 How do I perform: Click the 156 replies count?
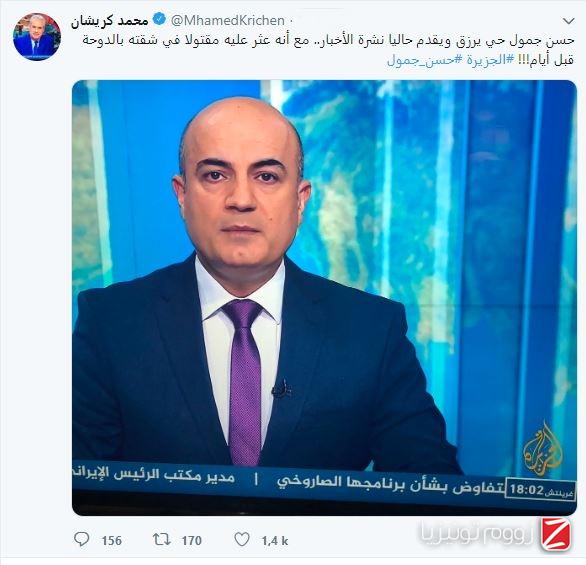pos(112,541)
